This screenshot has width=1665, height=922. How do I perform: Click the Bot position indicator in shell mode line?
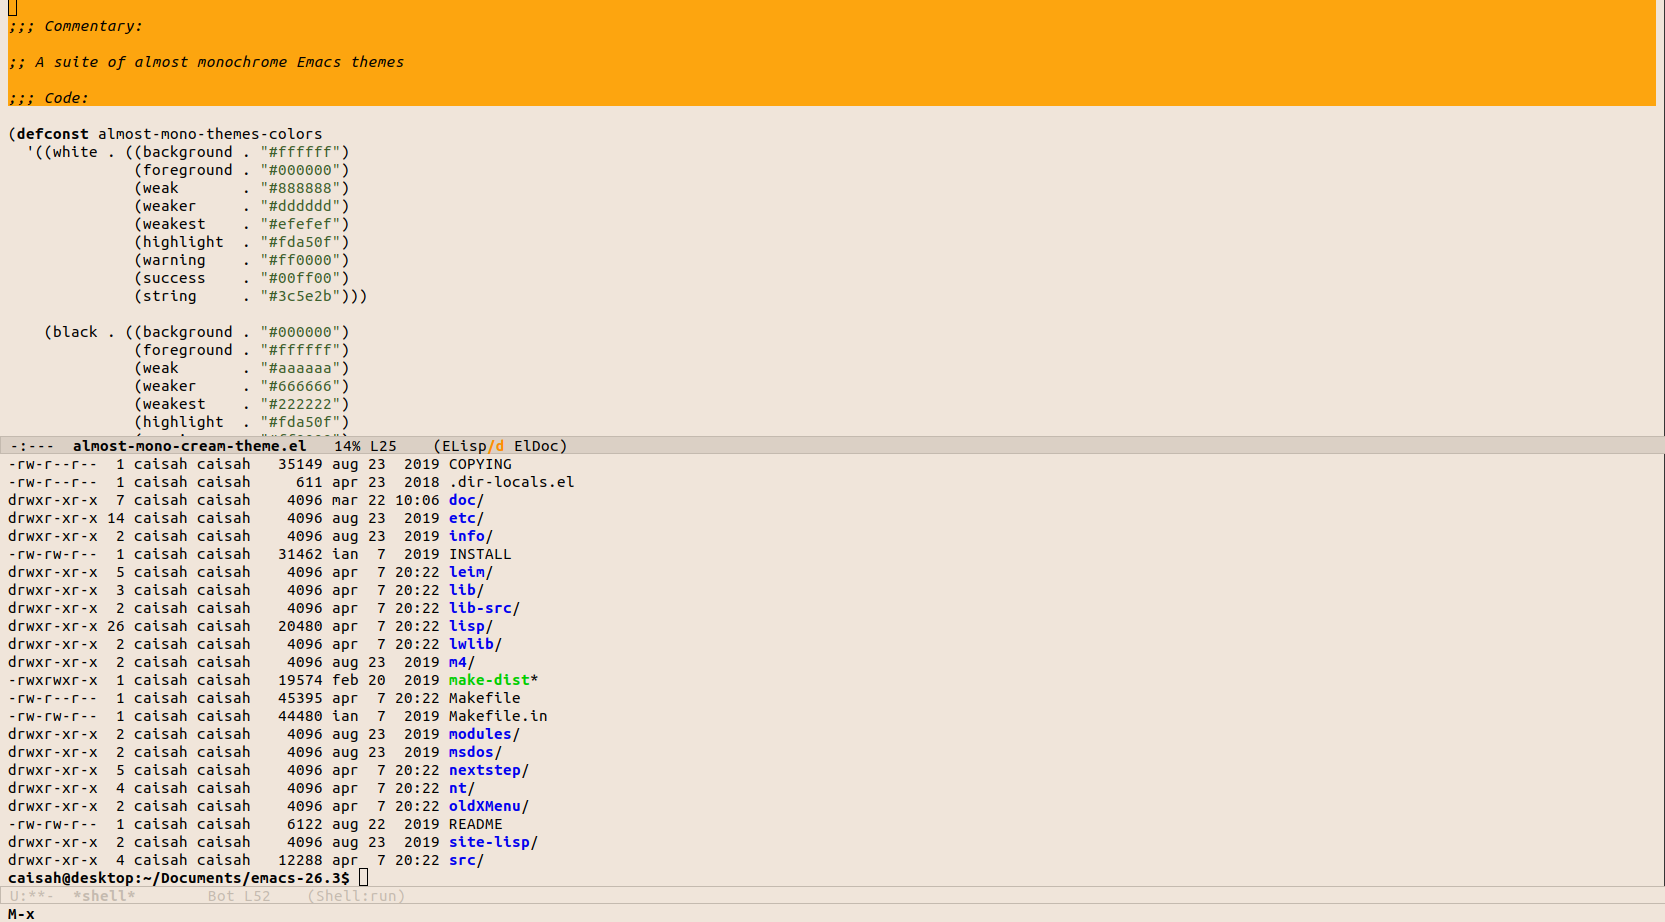point(221,896)
